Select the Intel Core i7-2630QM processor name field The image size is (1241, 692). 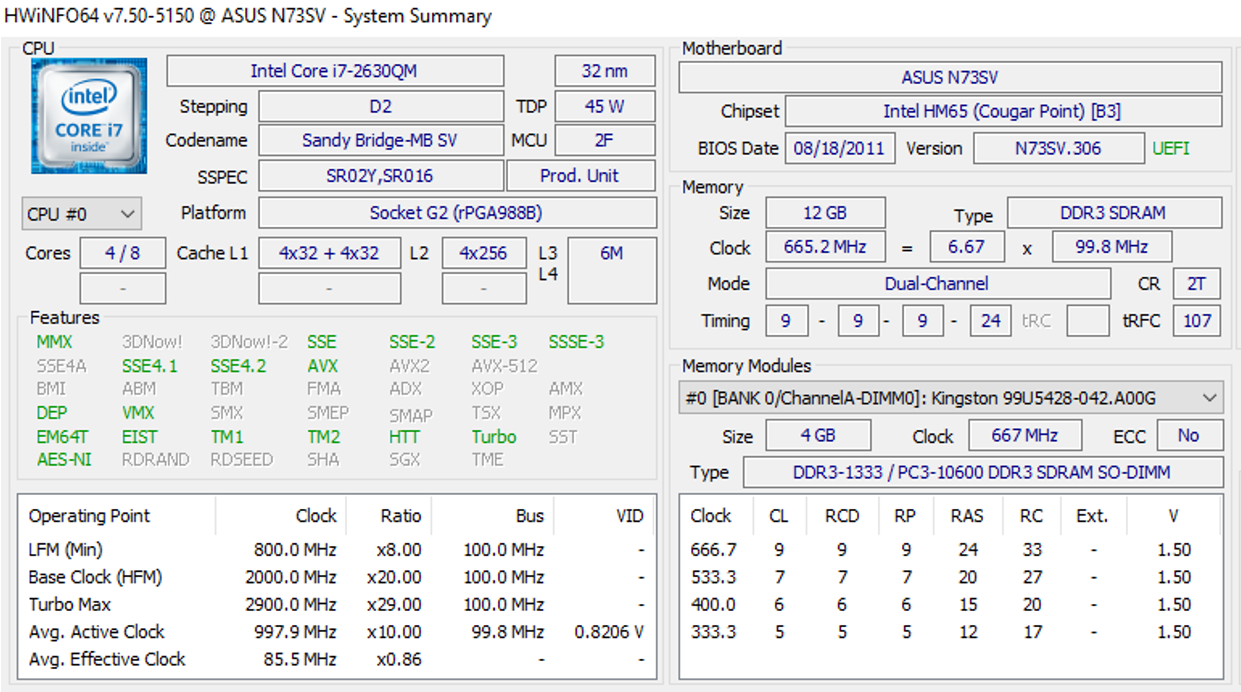335,71
